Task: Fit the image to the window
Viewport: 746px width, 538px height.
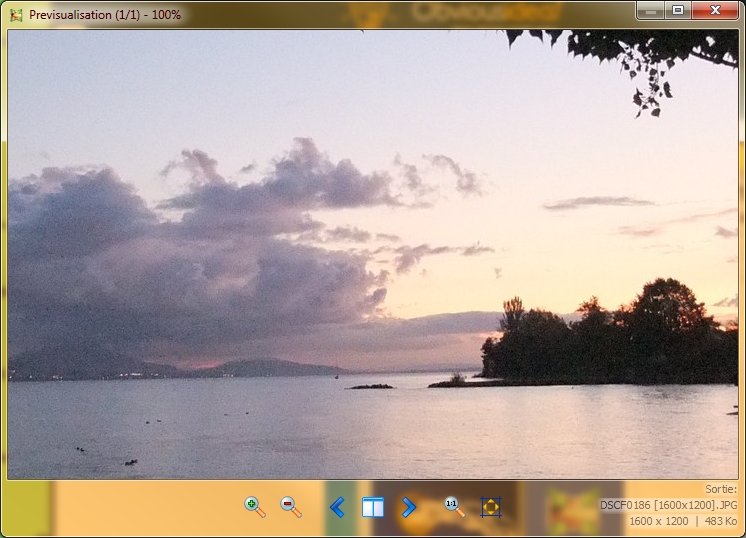Action: pos(490,507)
